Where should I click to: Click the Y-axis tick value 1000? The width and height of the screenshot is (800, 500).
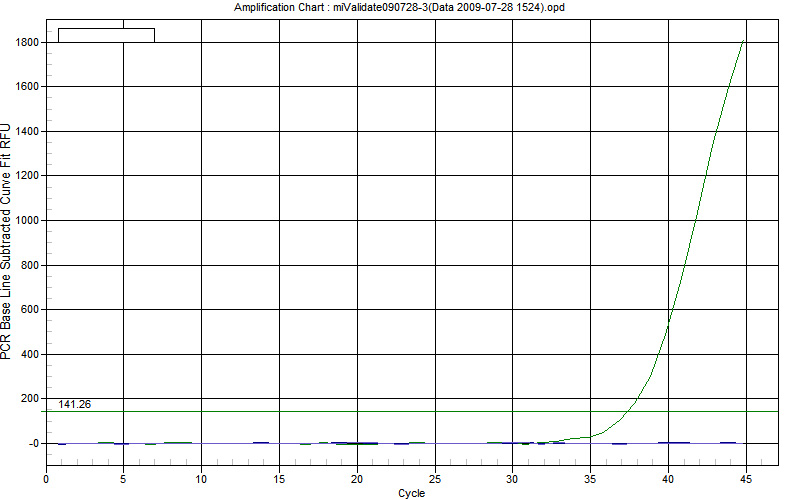28,220
